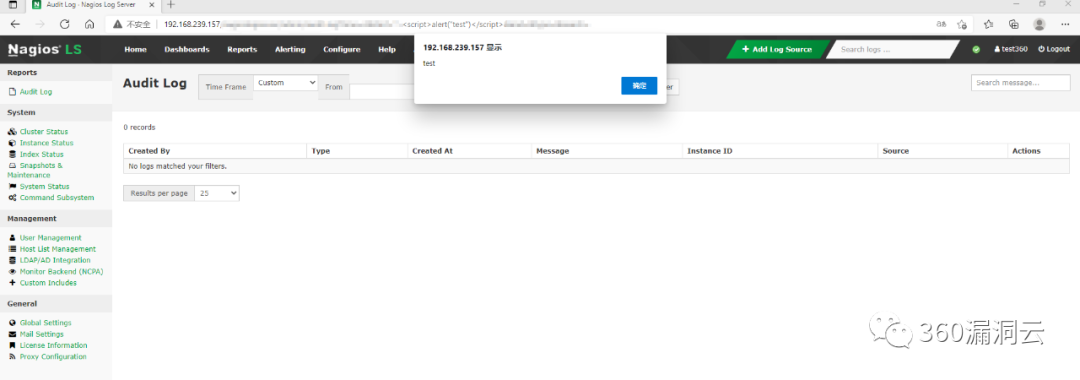Open the Instance Status link
The image size is (1080, 380).
click(x=47, y=143)
